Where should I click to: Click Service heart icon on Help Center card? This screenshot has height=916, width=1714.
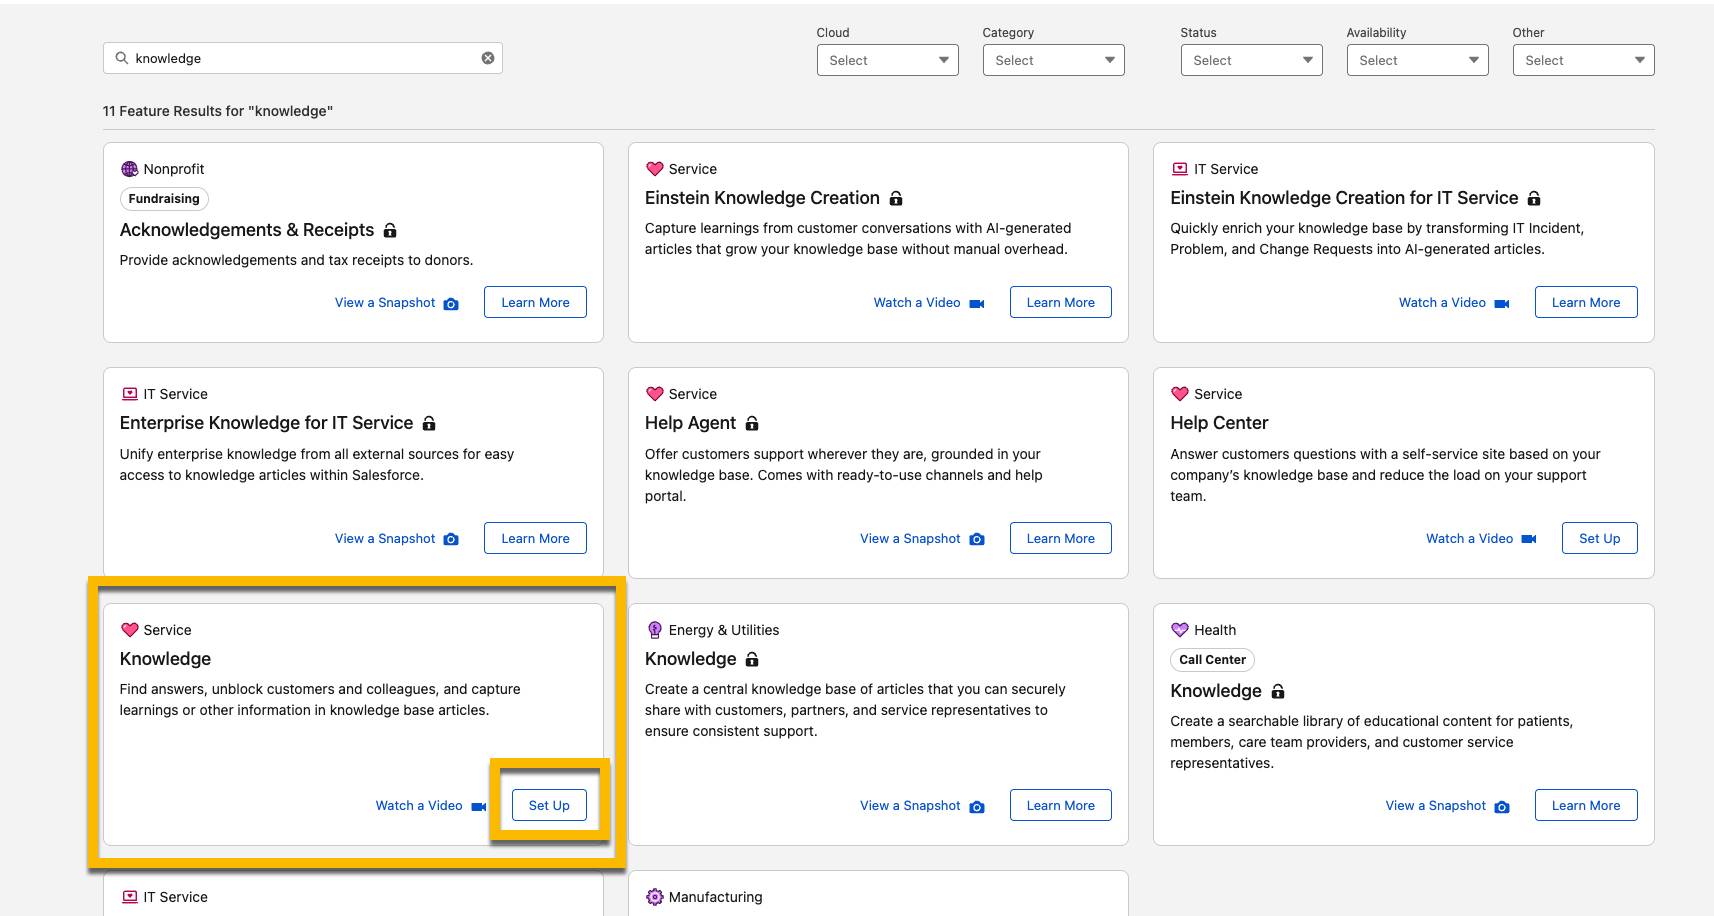click(x=1180, y=394)
